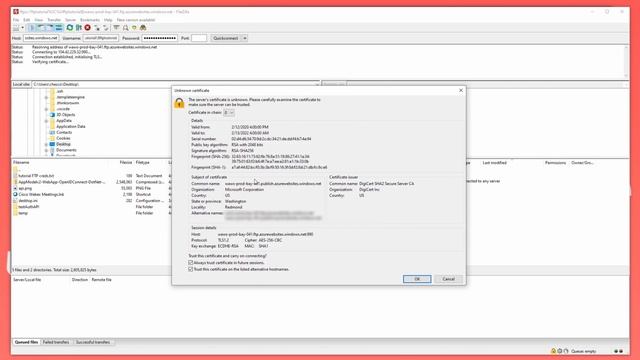This screenshot has height=360, width=640.
Task: Disconnect from the current server
Action: pos(97,28)
